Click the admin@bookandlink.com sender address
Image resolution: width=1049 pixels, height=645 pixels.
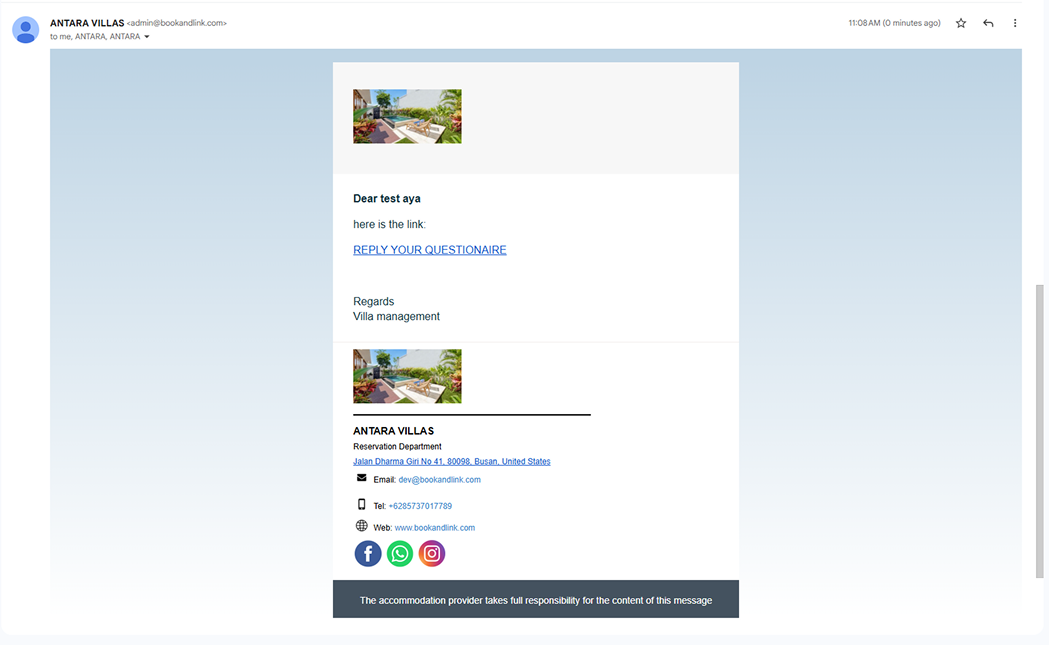177,23
